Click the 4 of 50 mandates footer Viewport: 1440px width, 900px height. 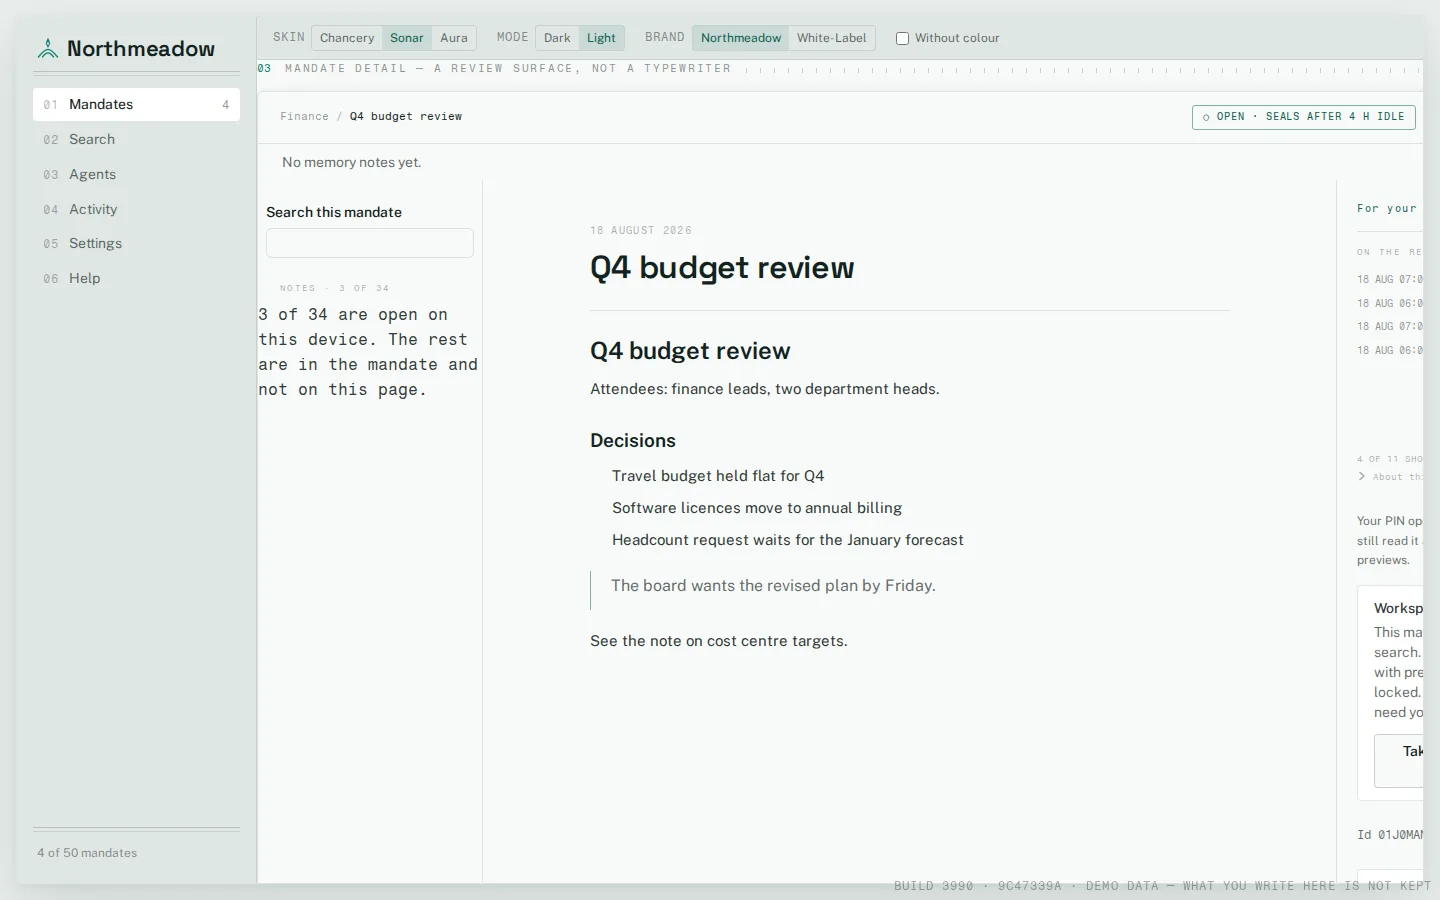click(x=87, y=853)
